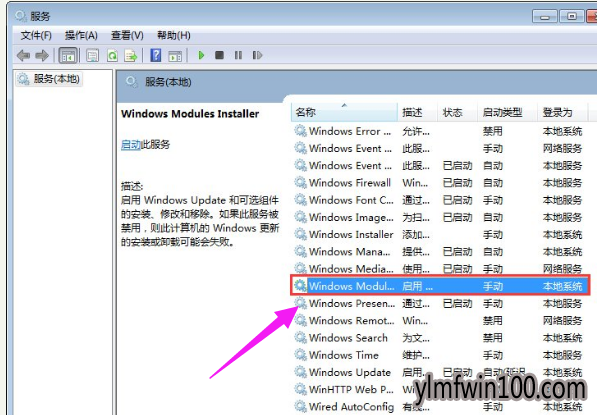Open the 文件(F) menu
Viewport: 597px width, 415px height.
(36, 35)
